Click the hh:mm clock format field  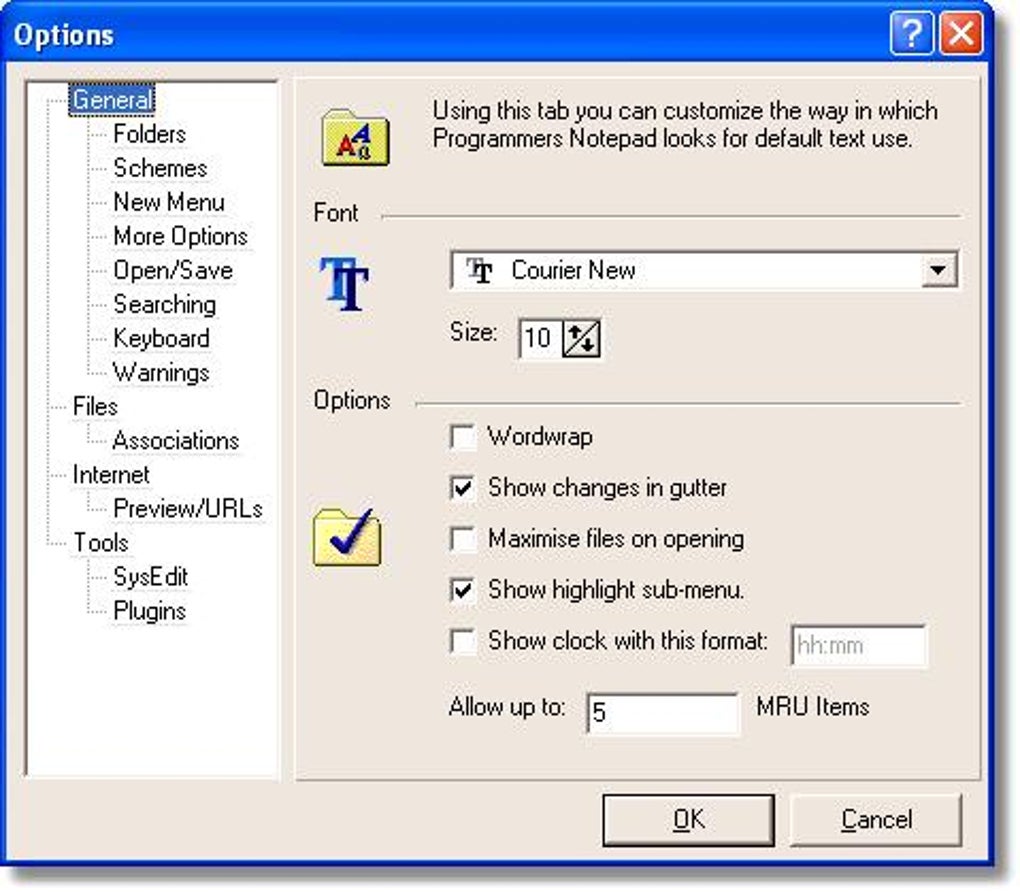[x=859, y=645]
